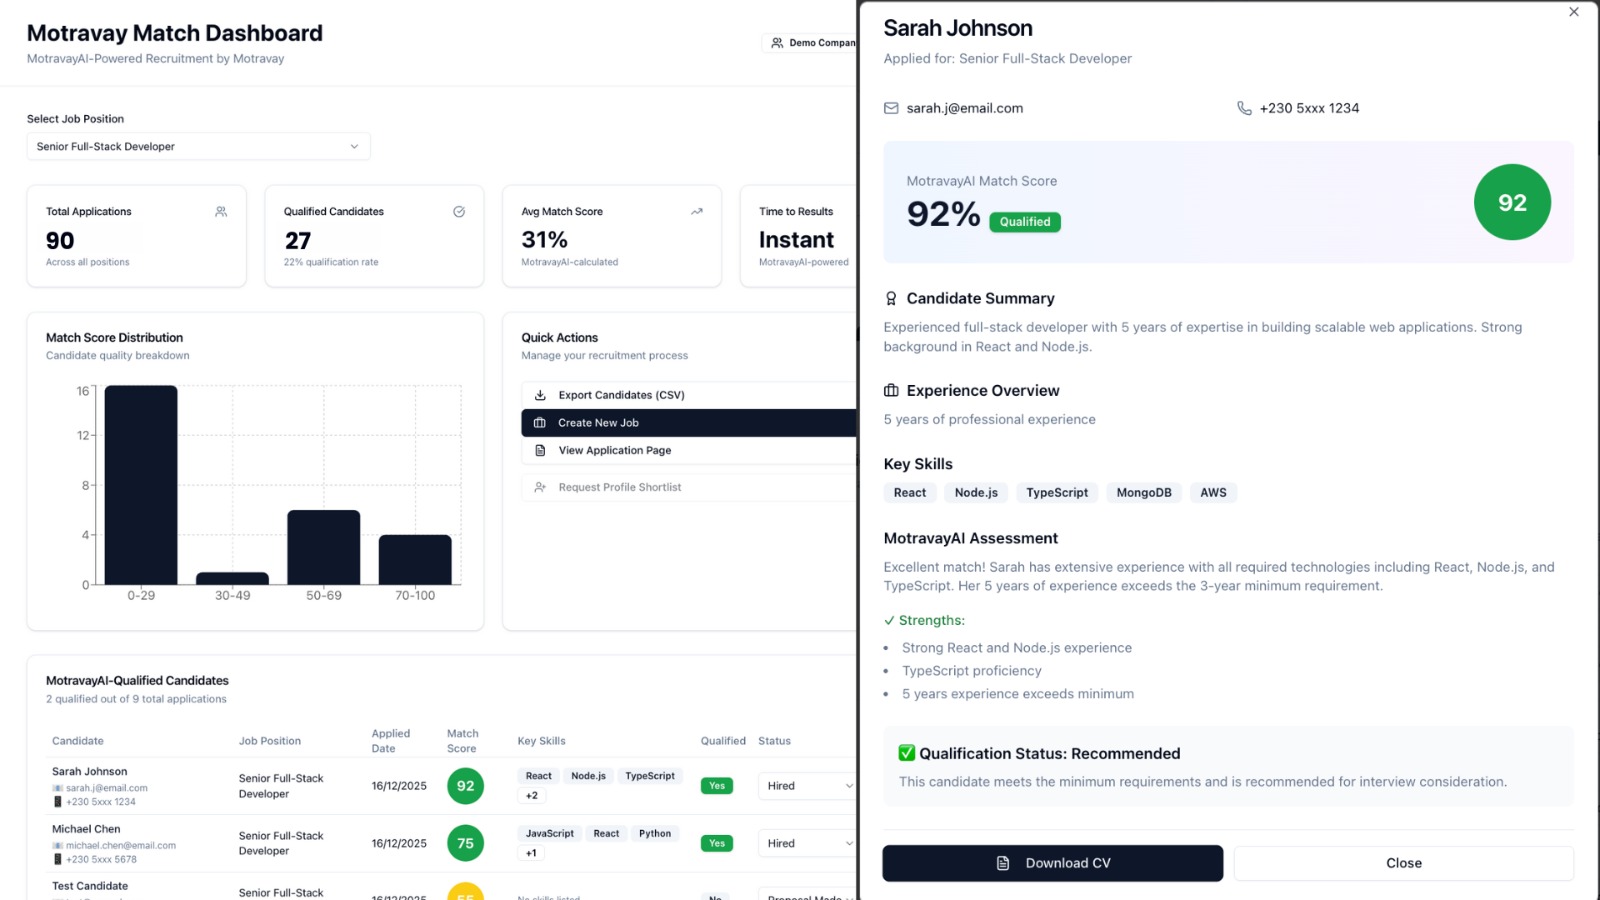
Task: Open Sarah Johnson's Hired status dropdown
Action: tap(806, 786)
